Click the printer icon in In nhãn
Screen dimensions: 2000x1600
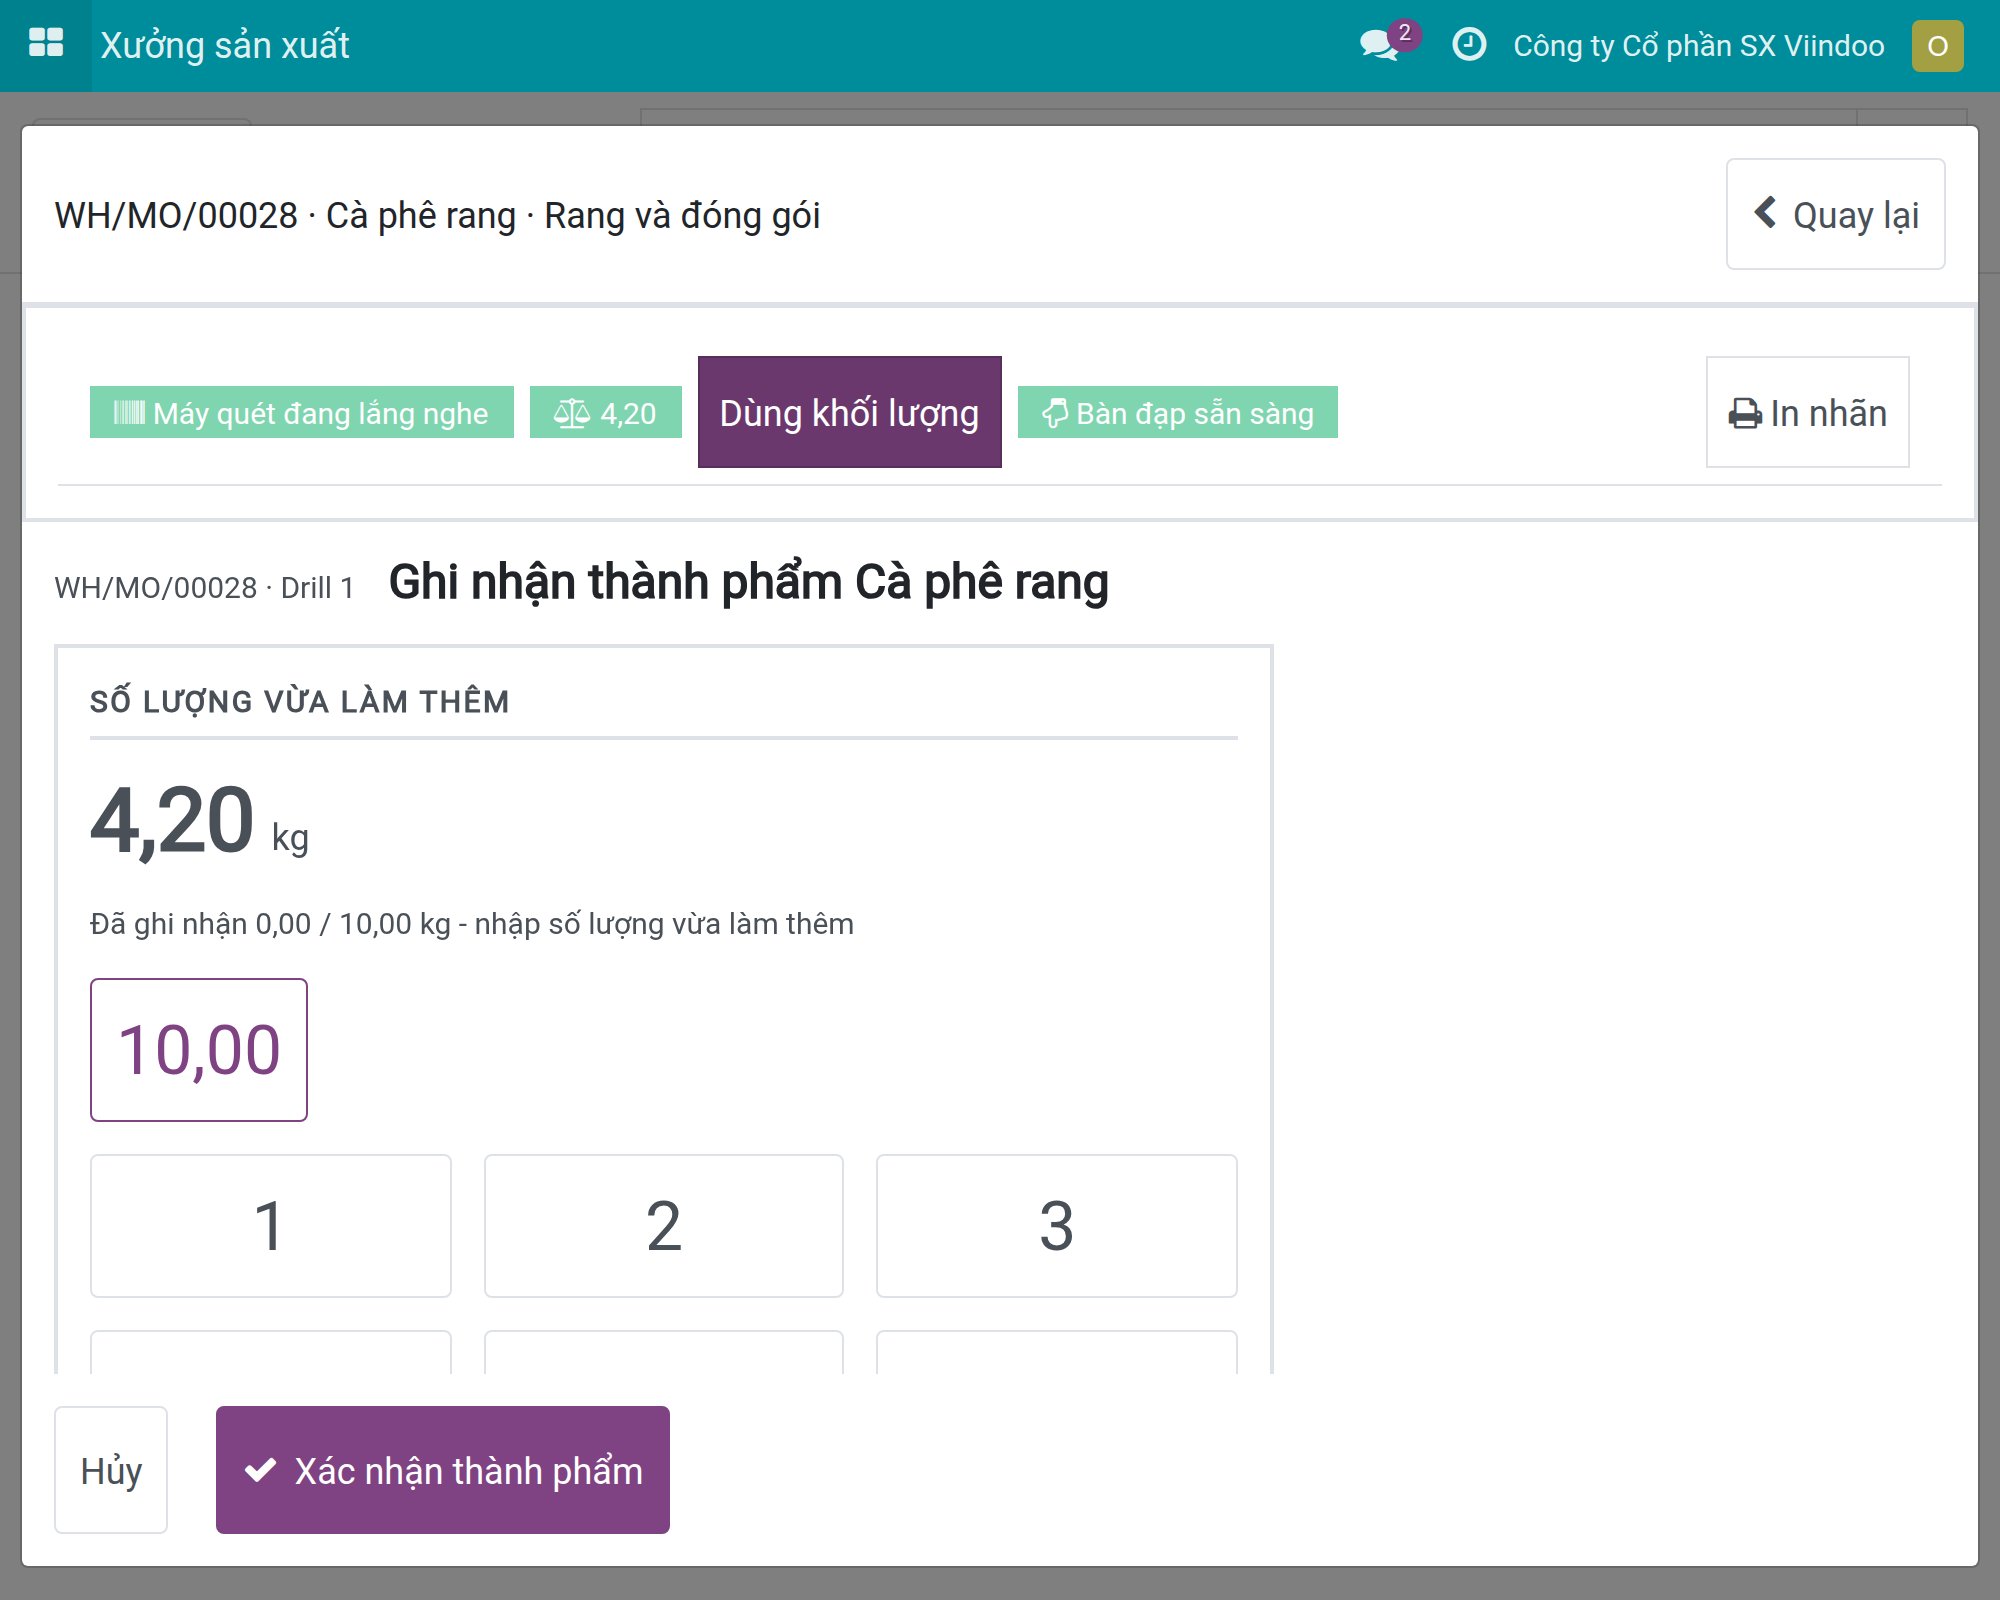click(1745, 414)
